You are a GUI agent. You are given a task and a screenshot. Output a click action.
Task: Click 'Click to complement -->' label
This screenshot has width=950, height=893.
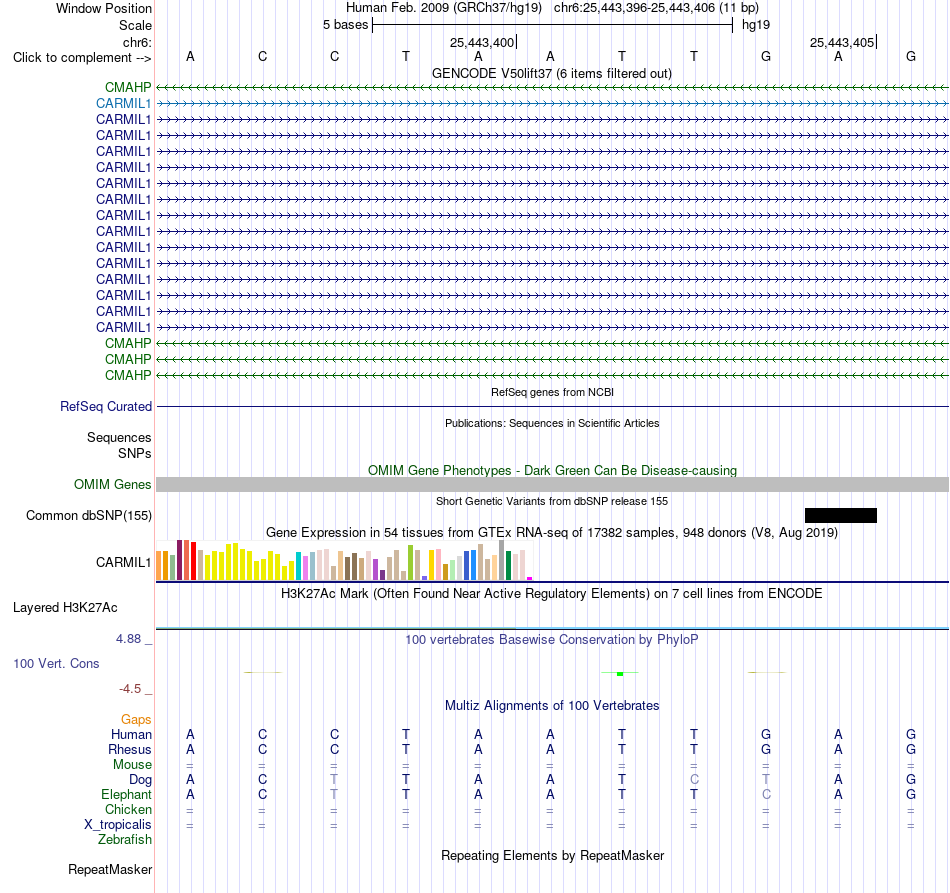click(x=82, y=58)
